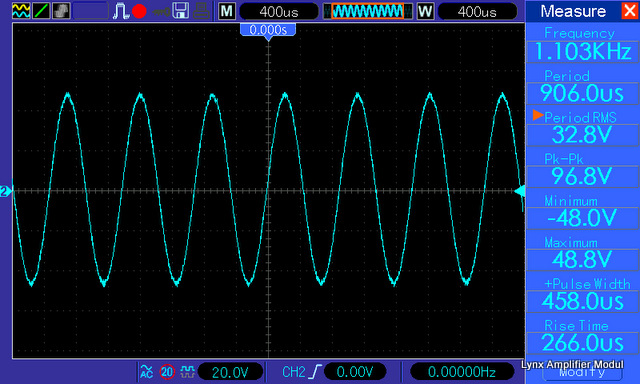This screenshot has width=640, height=384.
Task: Click the Modify button
Action: (582, 372)
